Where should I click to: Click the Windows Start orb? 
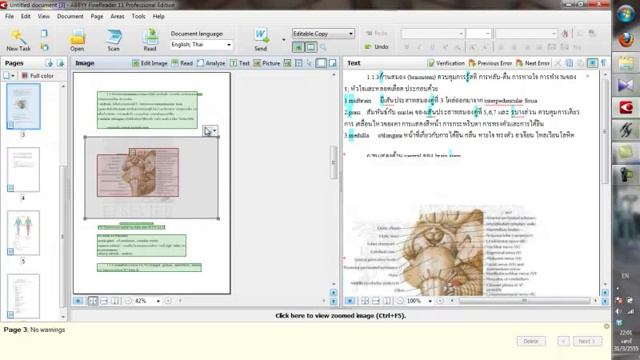coord(626,14)
